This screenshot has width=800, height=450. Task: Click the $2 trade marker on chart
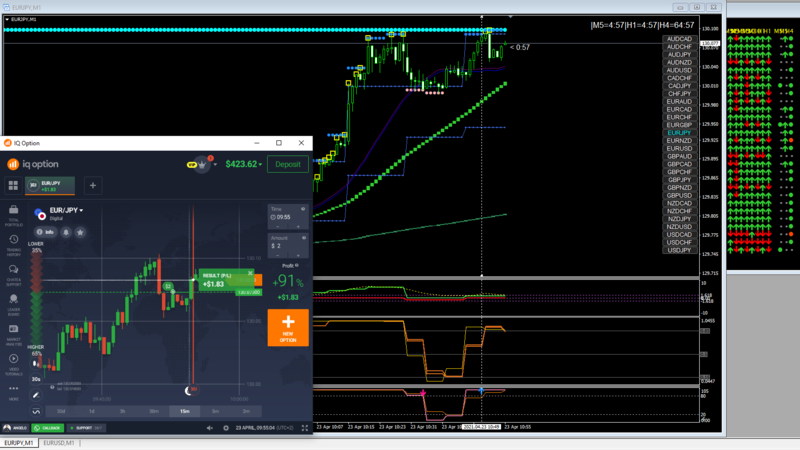[x=168, y=286]
